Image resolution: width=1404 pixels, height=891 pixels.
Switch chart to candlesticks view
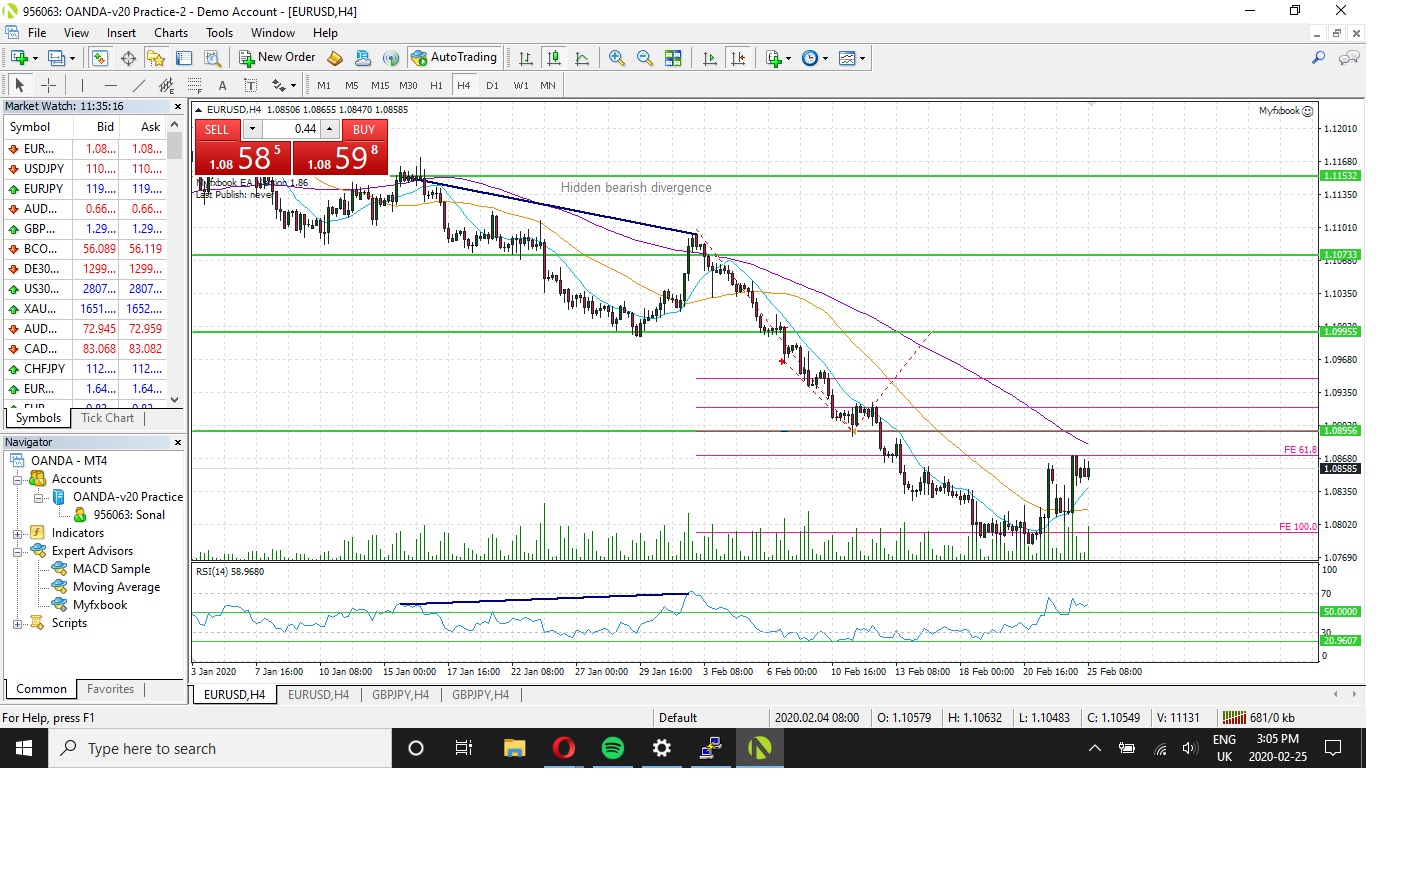click(554, 58)
